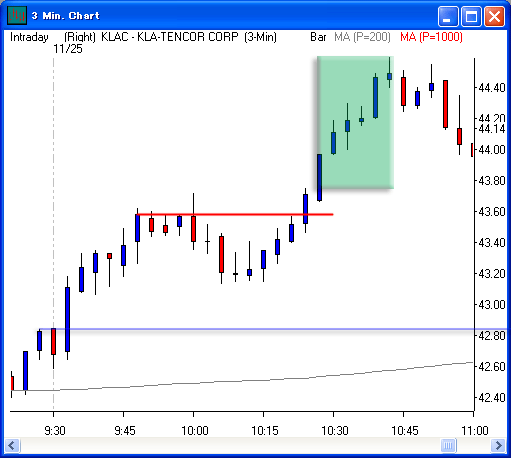The width and height of the screenshot is (511, 458).
Task: Click the 42.60 price axis label
Action: coord(492,367)
